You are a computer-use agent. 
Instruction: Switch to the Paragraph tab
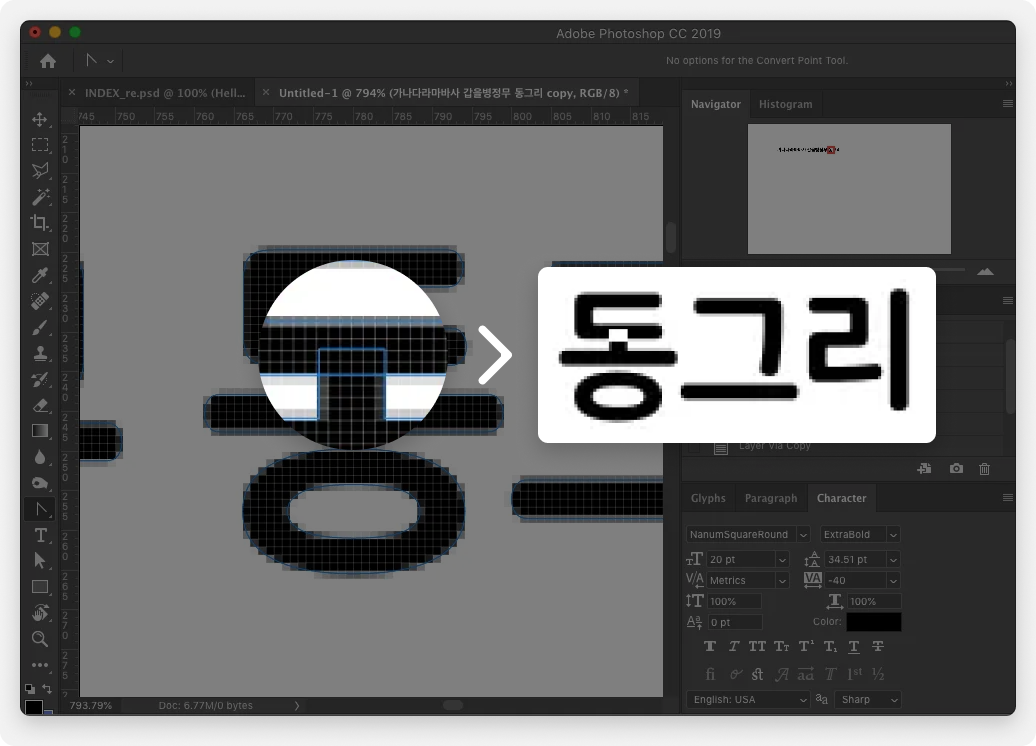click(x=771, y=498)
